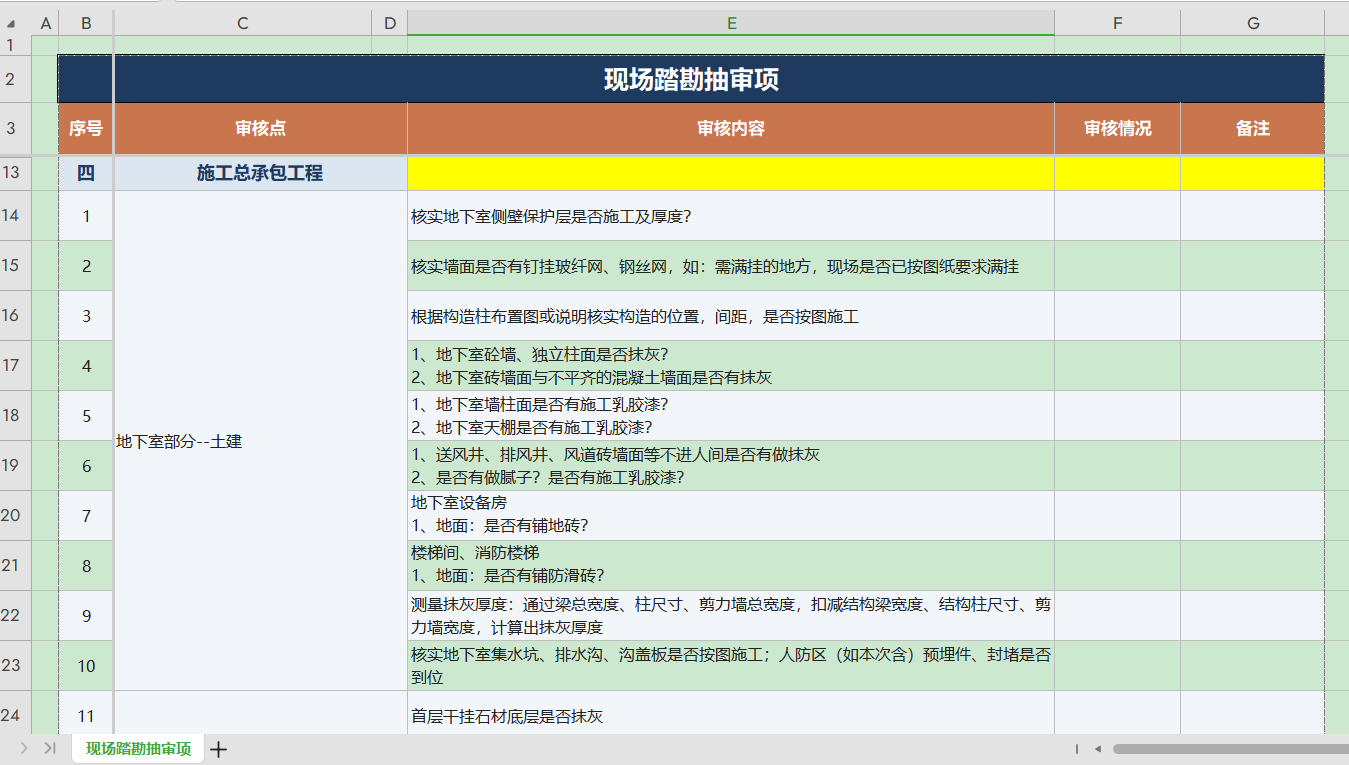Click the 地下室部分--土建 merged cell
This screenshot has width=1349, height=765.
(261, 441)
